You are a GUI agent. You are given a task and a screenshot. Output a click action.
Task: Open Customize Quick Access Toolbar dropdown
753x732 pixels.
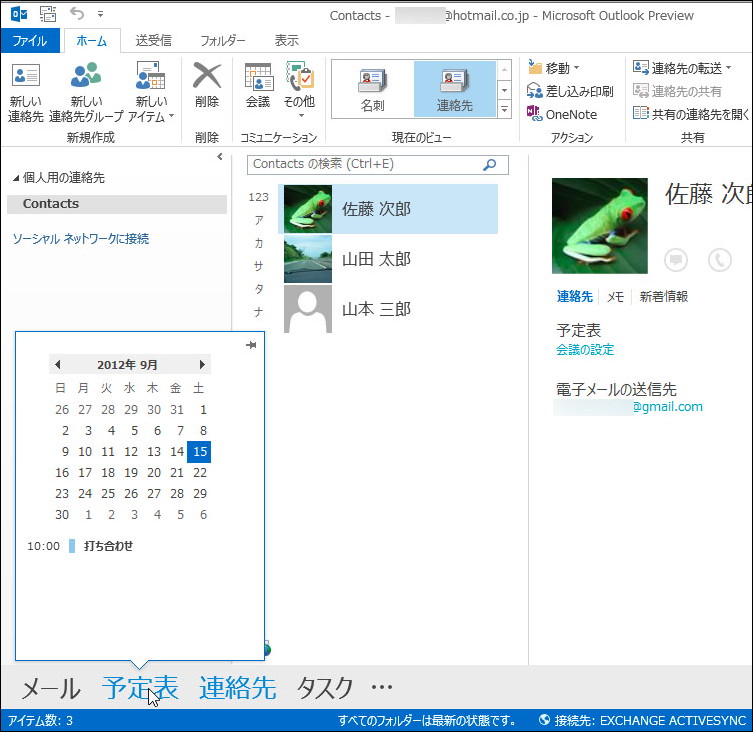(x=100, y=14)
